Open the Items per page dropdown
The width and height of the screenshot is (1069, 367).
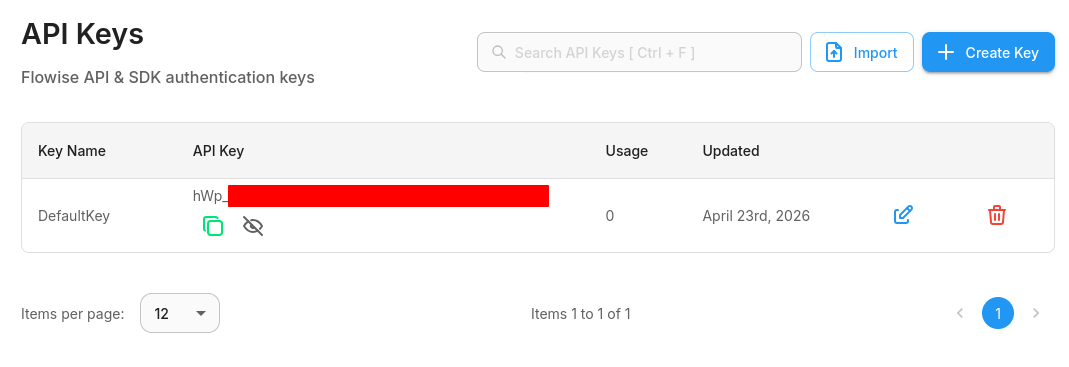(180, 313)
